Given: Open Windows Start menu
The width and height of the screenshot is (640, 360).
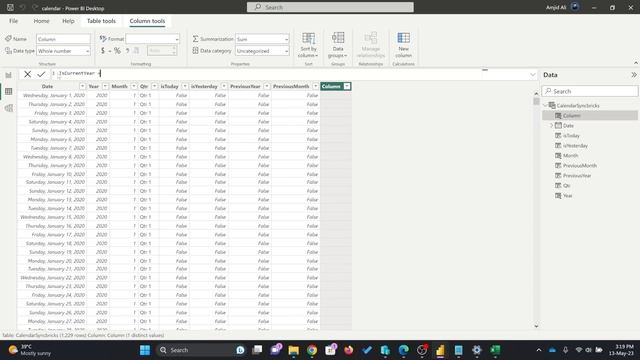Looking at the screenshot, I should pos(145,350).
